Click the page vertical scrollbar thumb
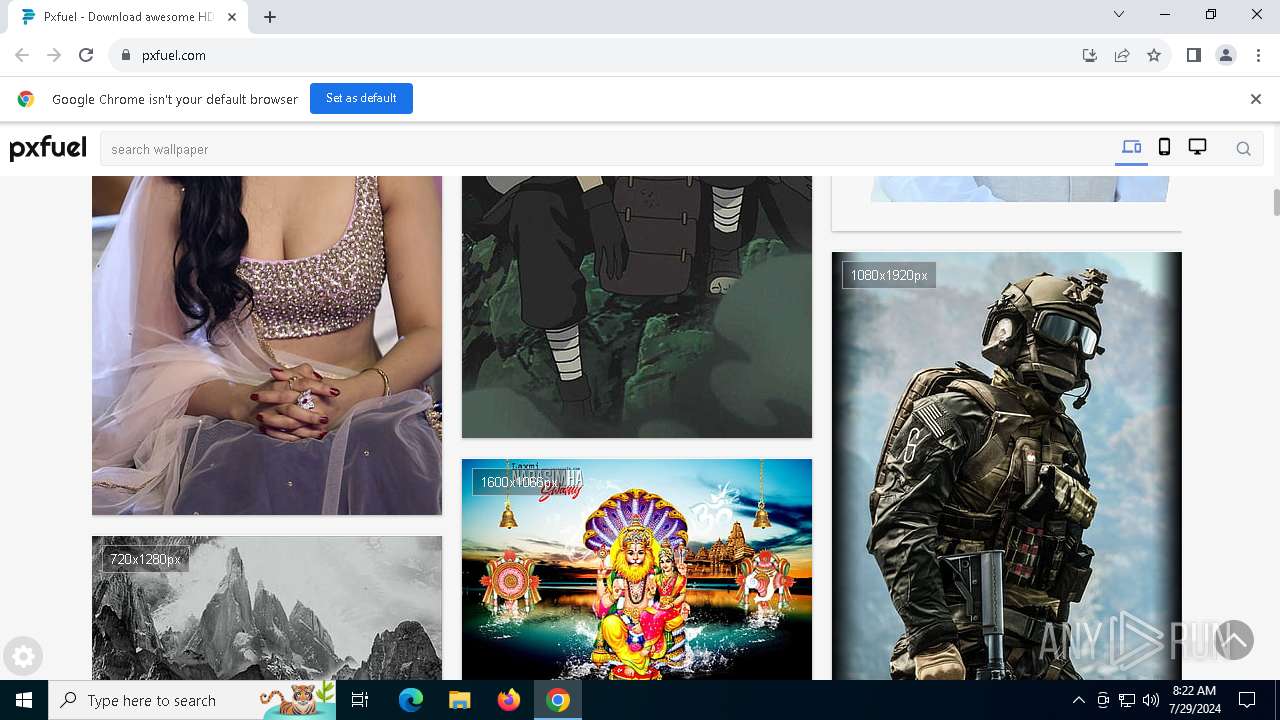 pos(1276,201)
